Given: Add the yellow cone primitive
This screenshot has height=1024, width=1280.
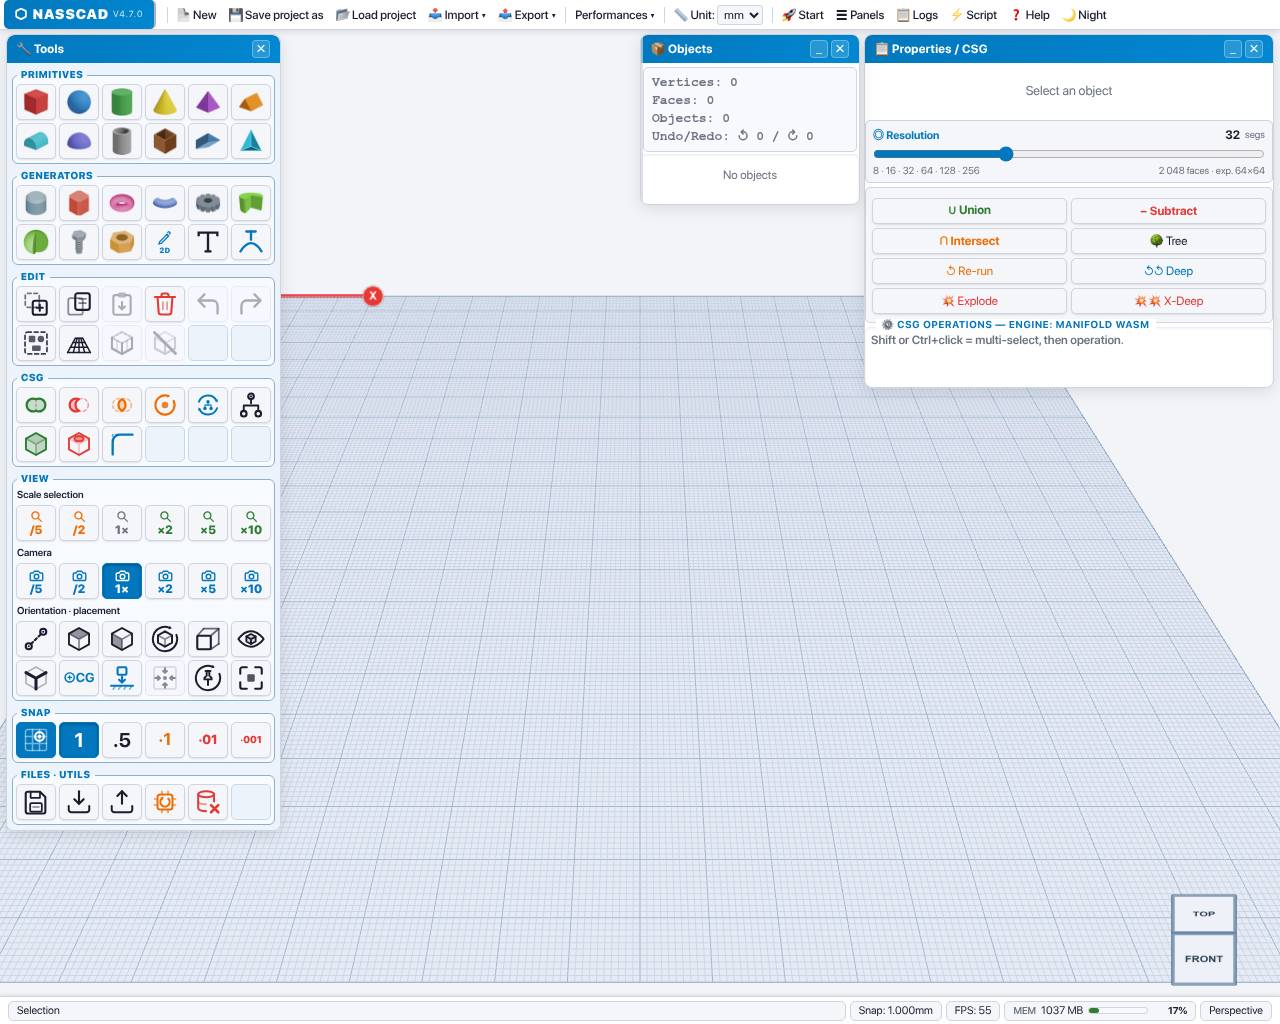Looking at the screenshot, I should 165,102.
